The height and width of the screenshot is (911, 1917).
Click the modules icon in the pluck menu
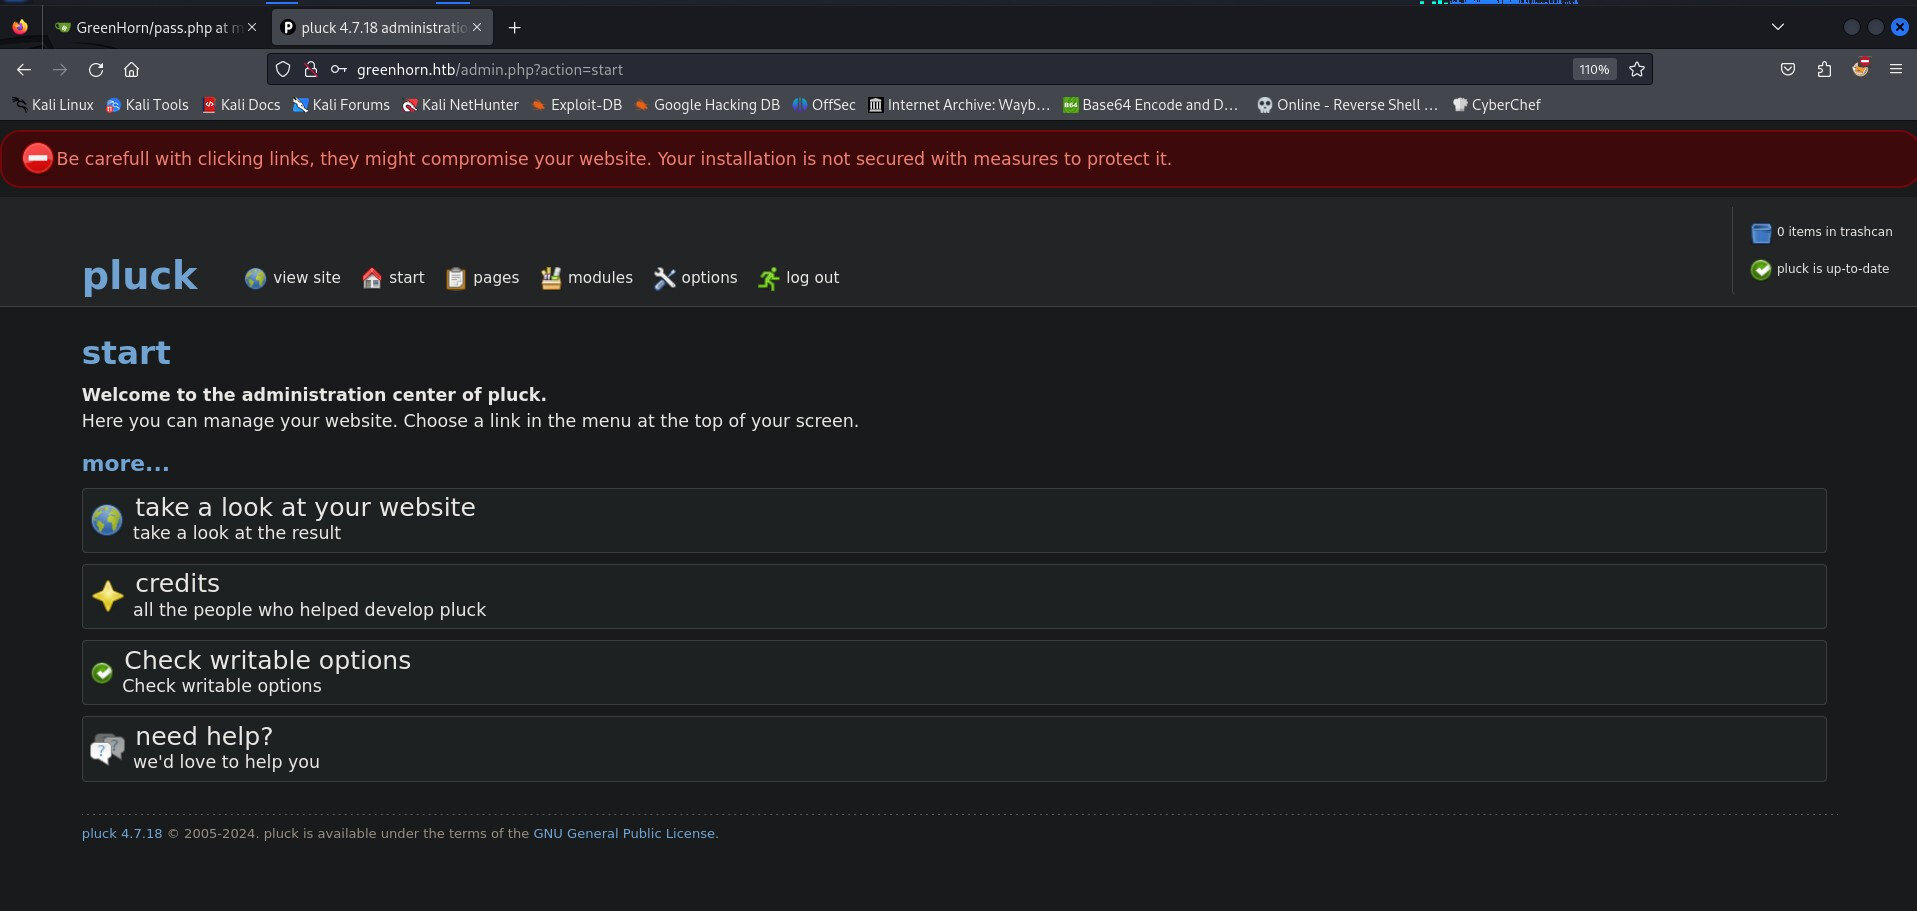pyautogui.click(x=551, y=279)
